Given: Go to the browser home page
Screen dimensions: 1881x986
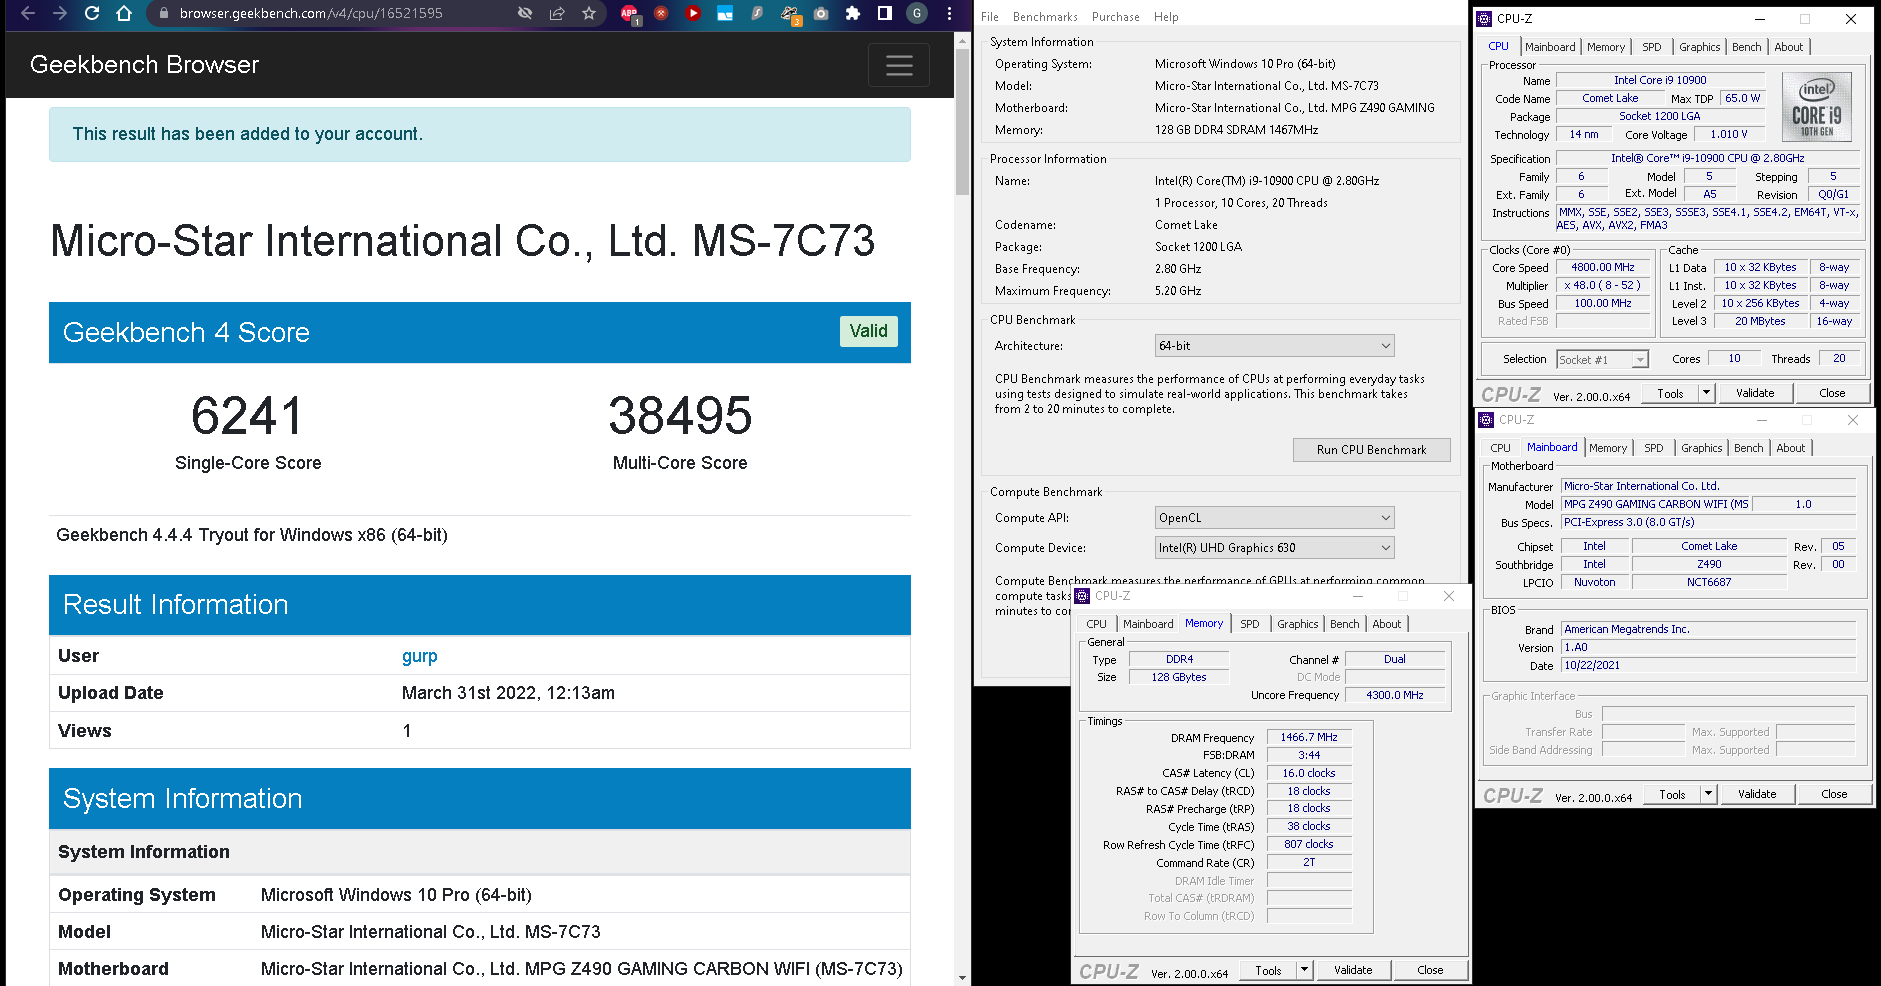Looking at the screenshot, I should (x=124, y=13).
